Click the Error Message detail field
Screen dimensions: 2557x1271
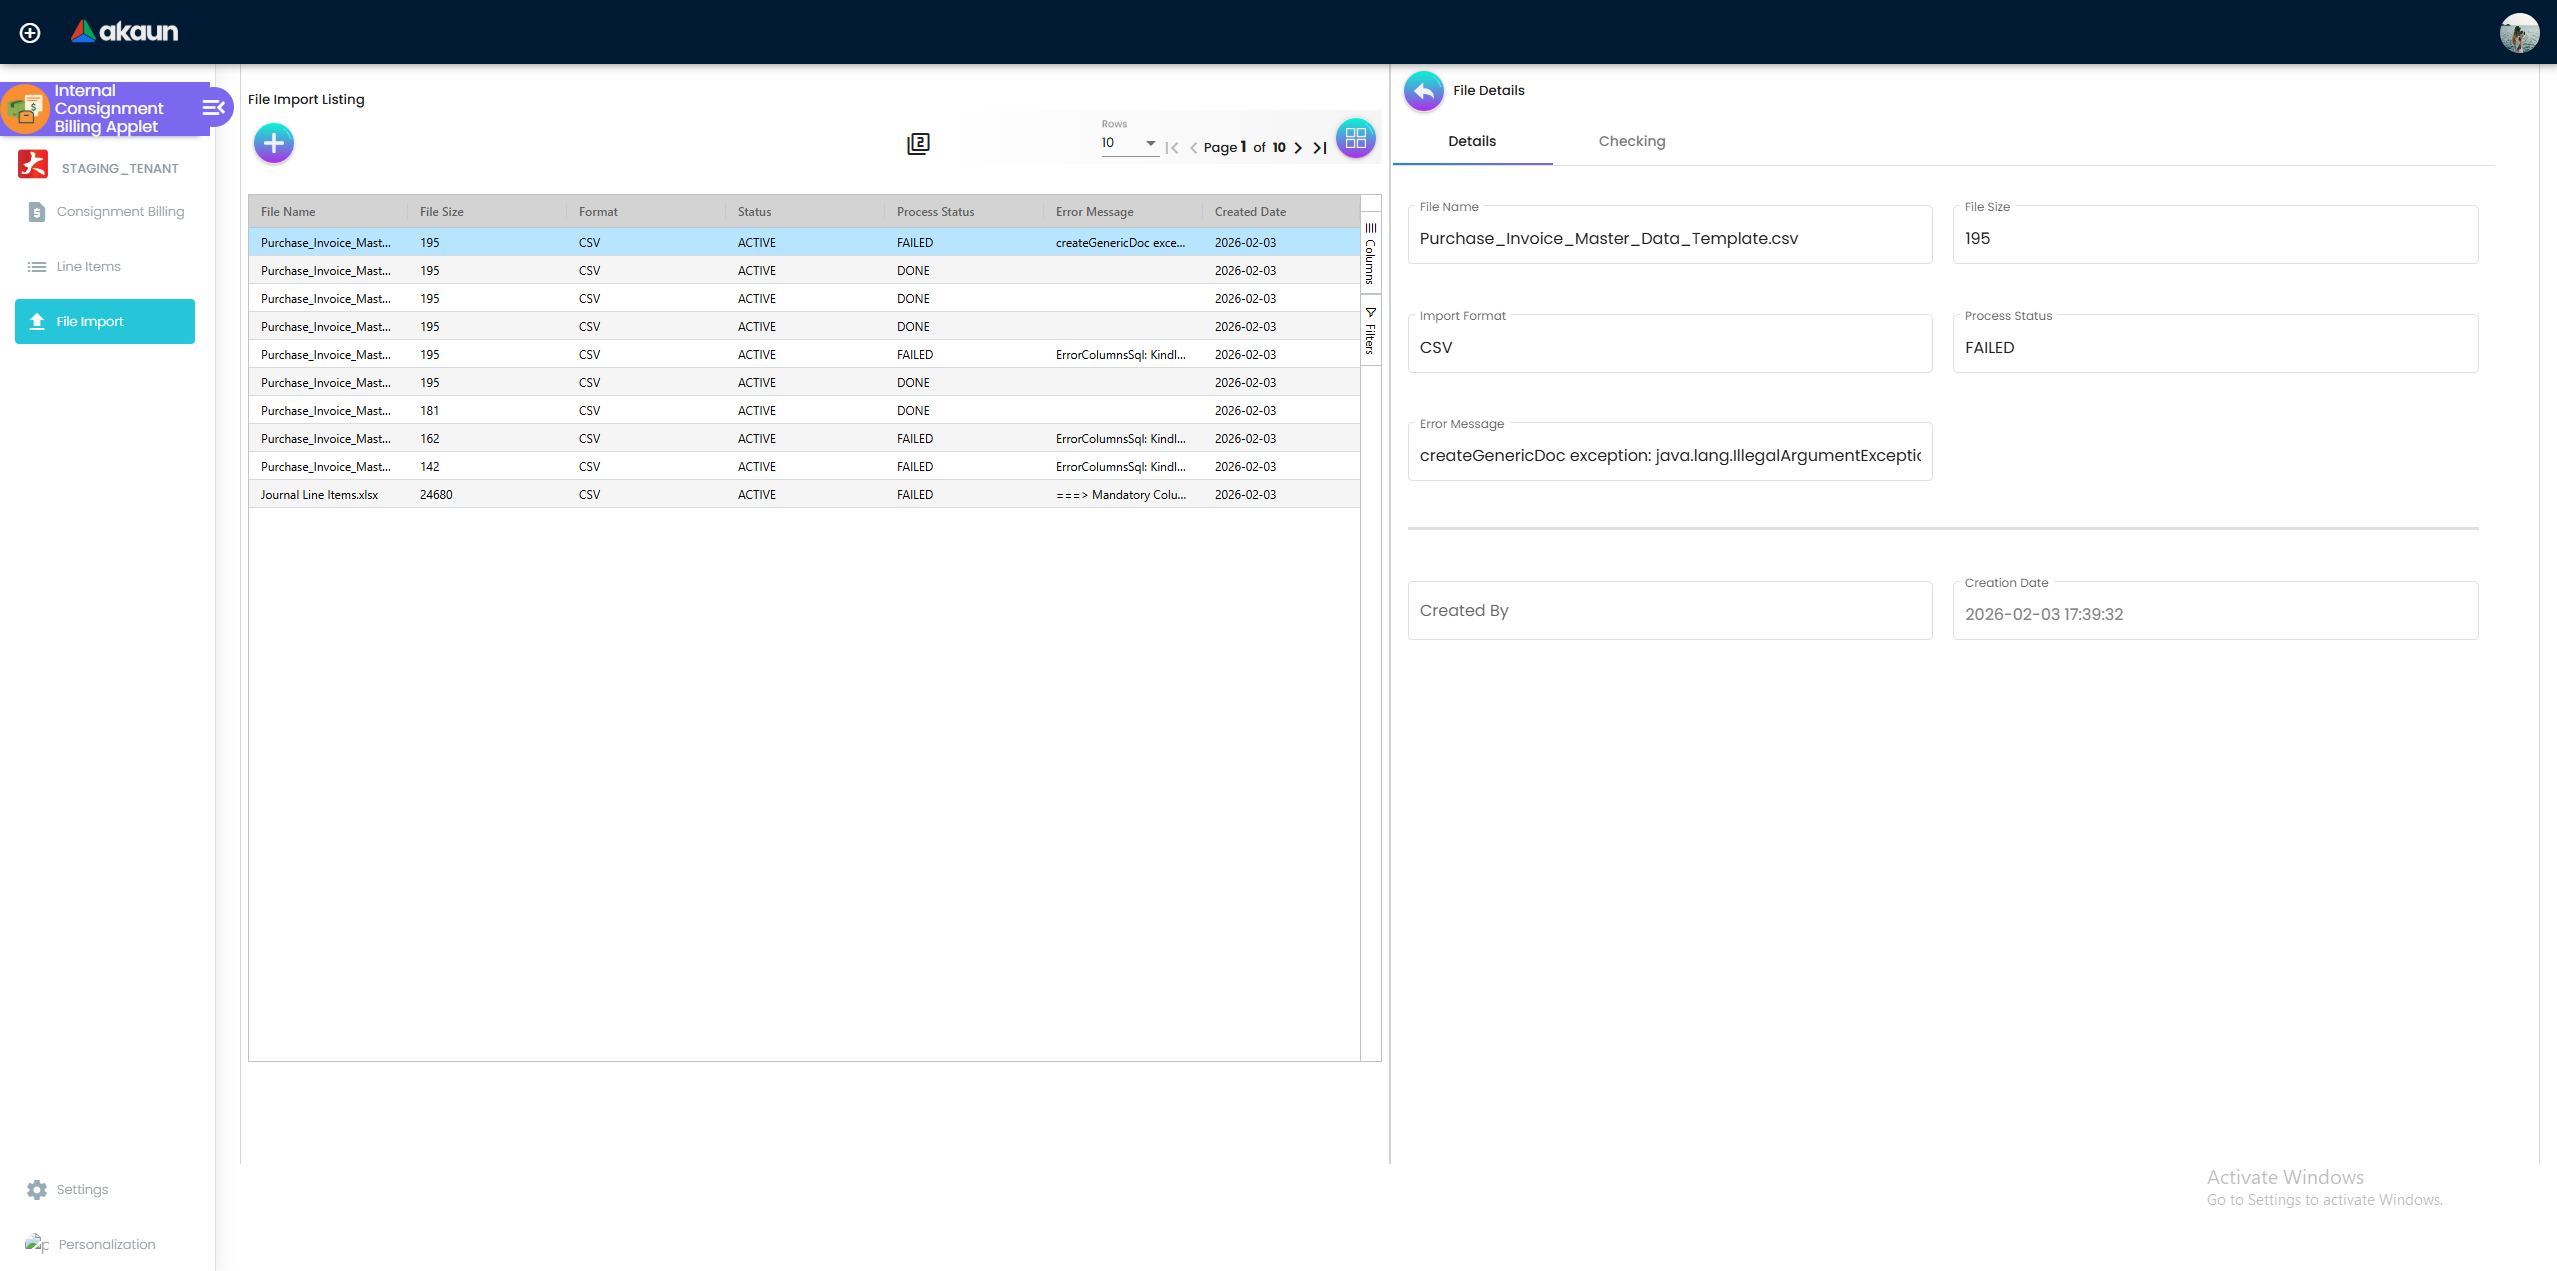point(1669,452)
